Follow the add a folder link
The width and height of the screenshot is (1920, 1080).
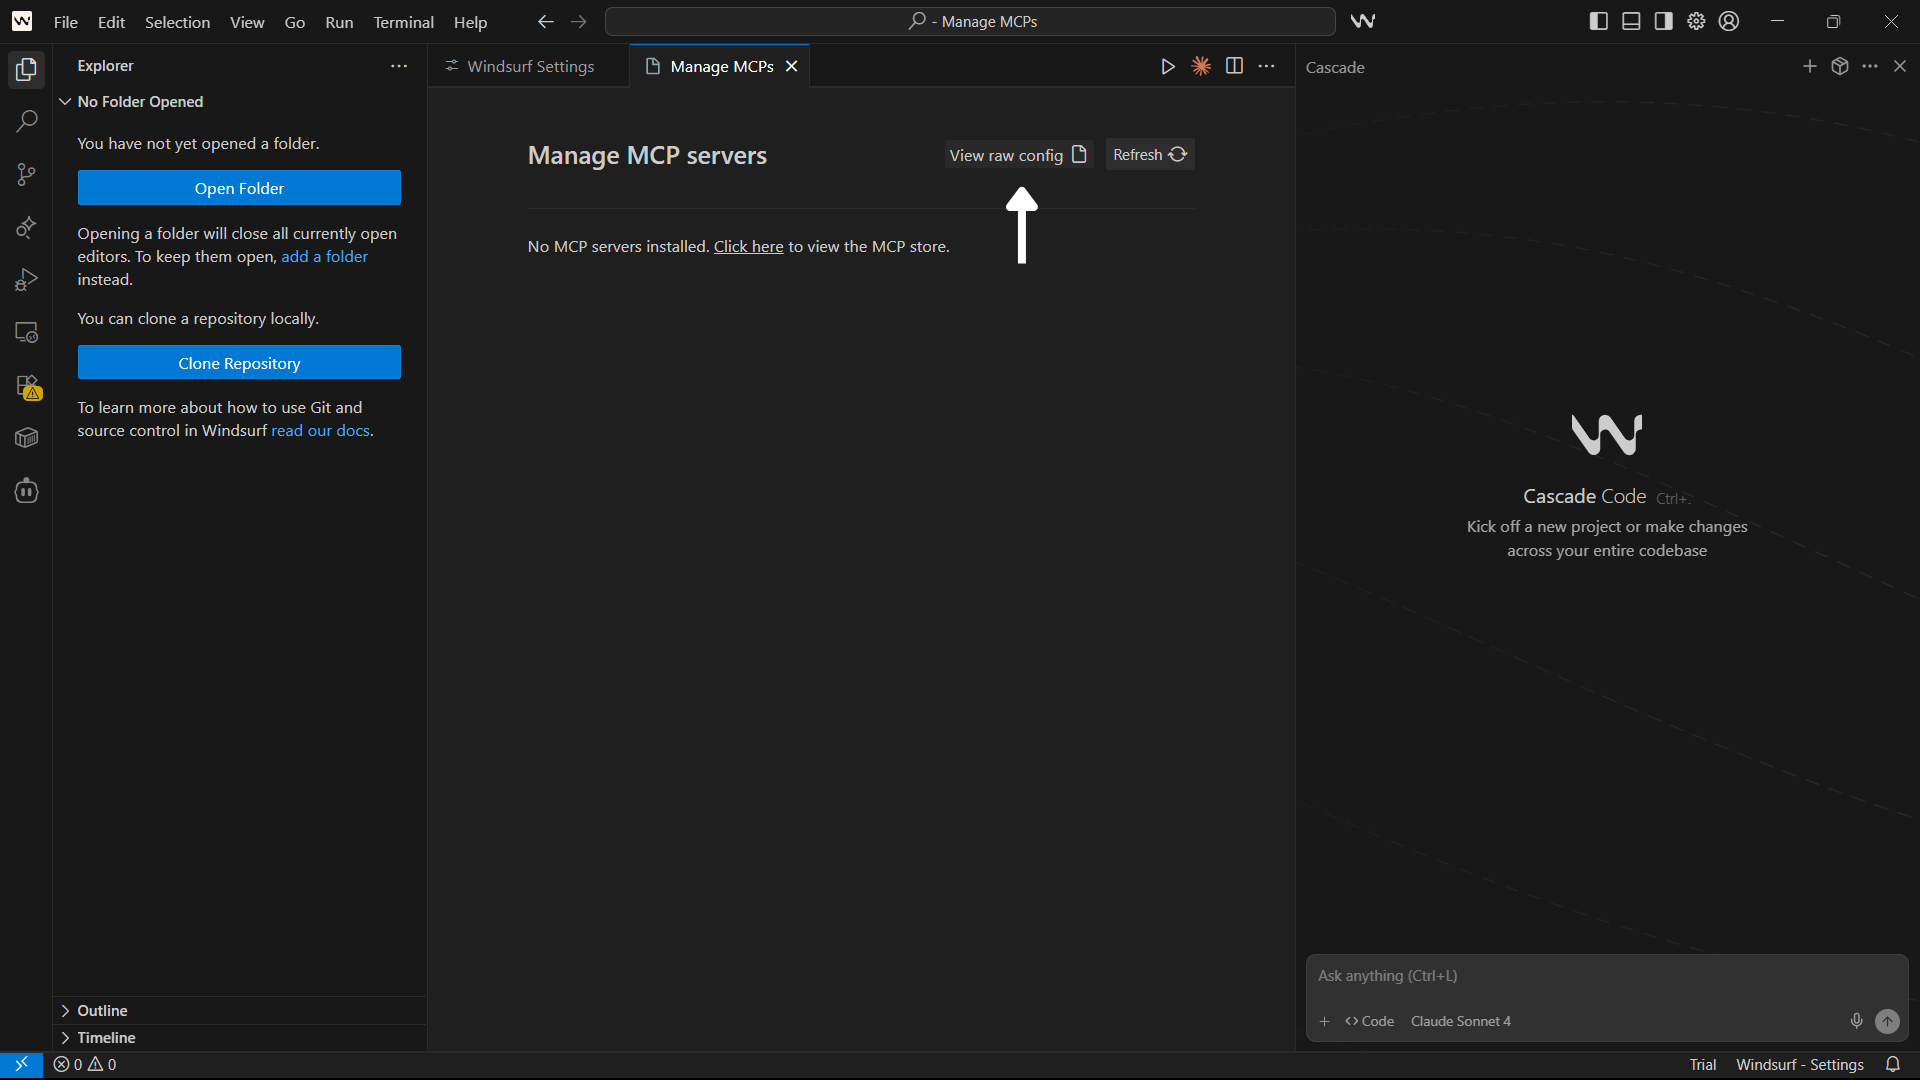tap(324, 257)
